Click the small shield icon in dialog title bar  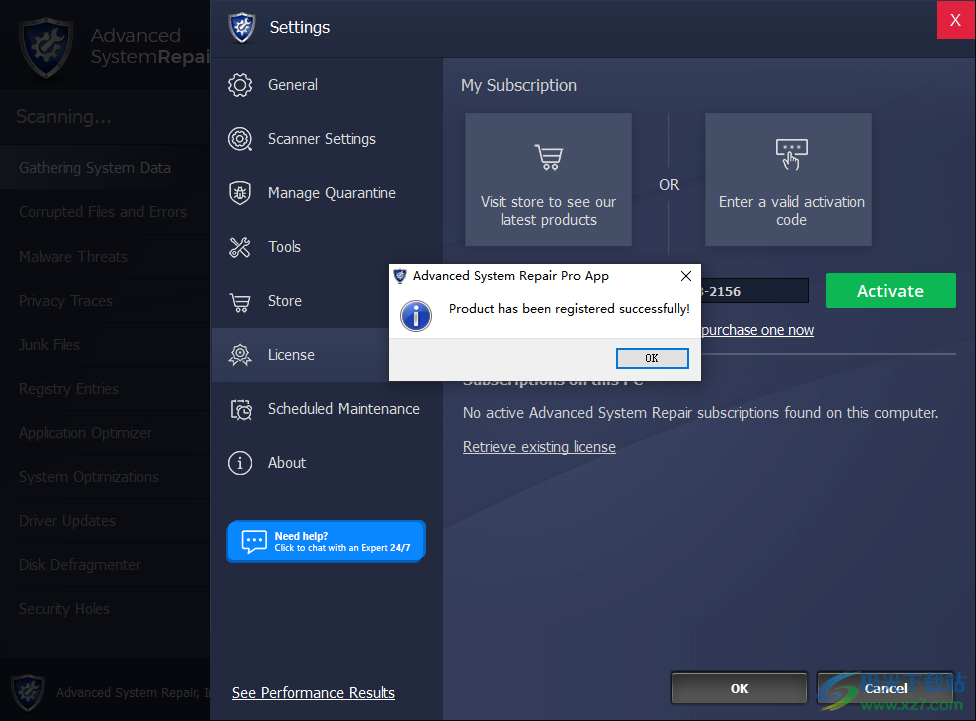coord(400,276)
